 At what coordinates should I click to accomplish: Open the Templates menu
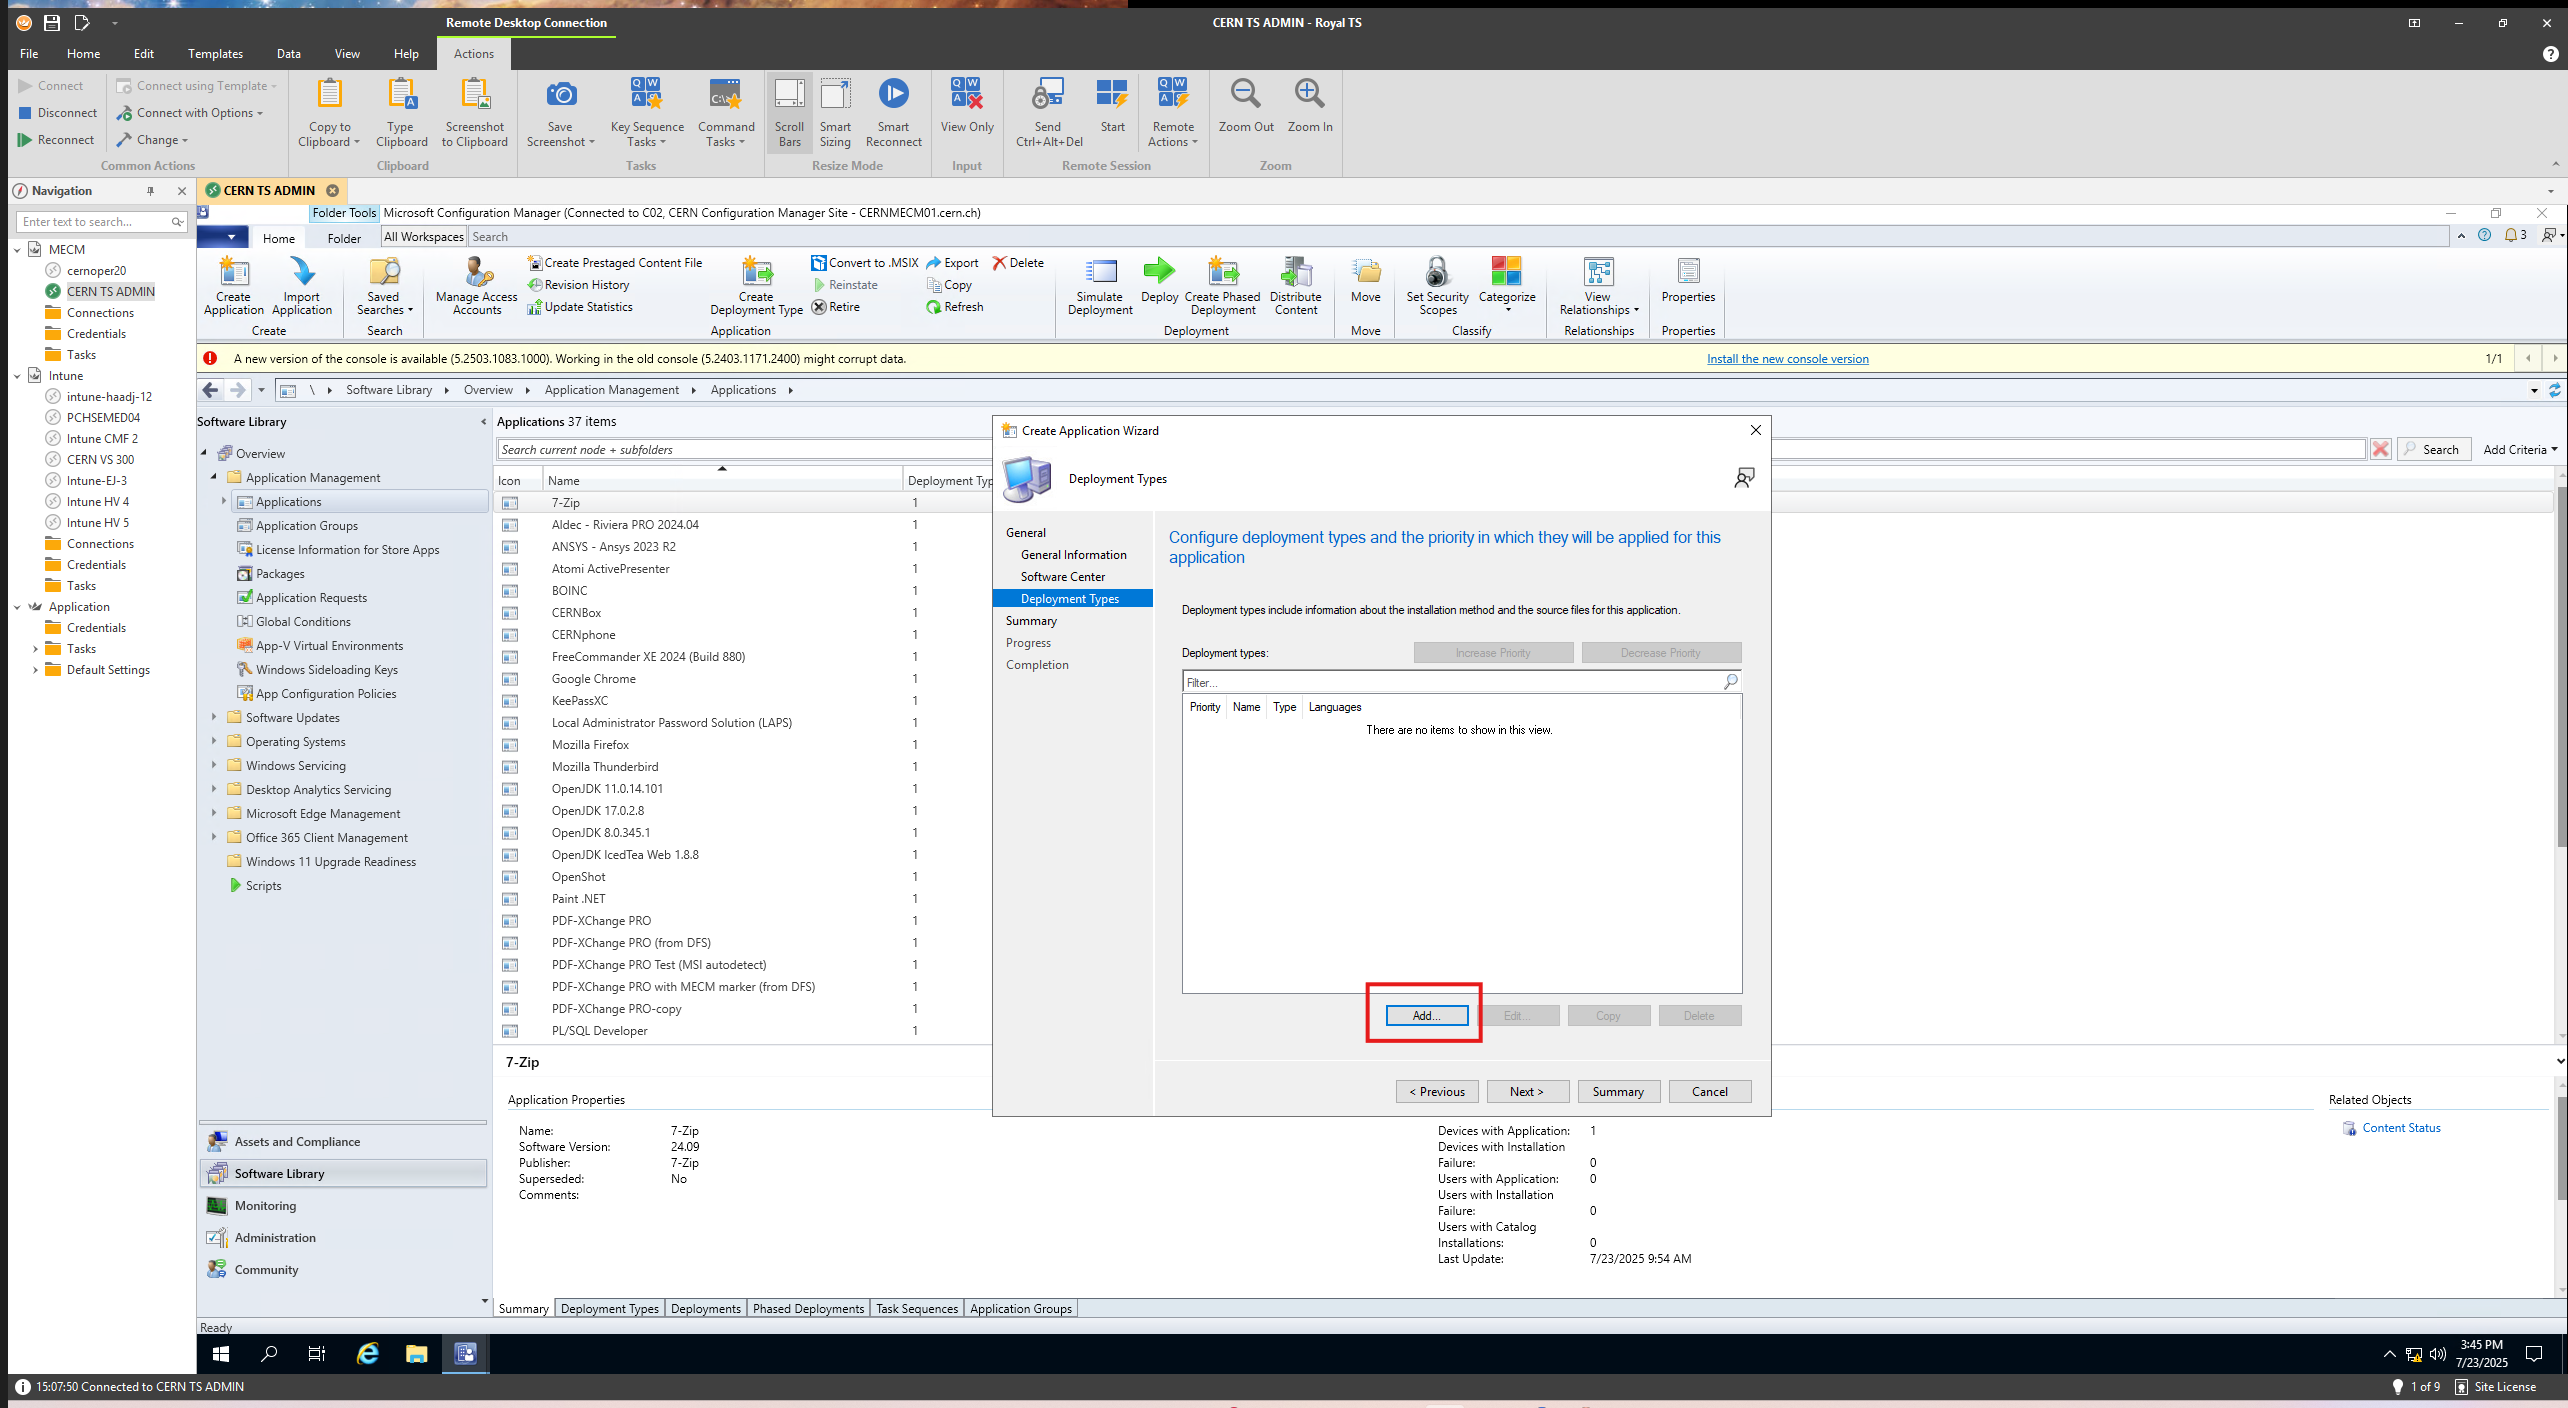coord(215,54)
